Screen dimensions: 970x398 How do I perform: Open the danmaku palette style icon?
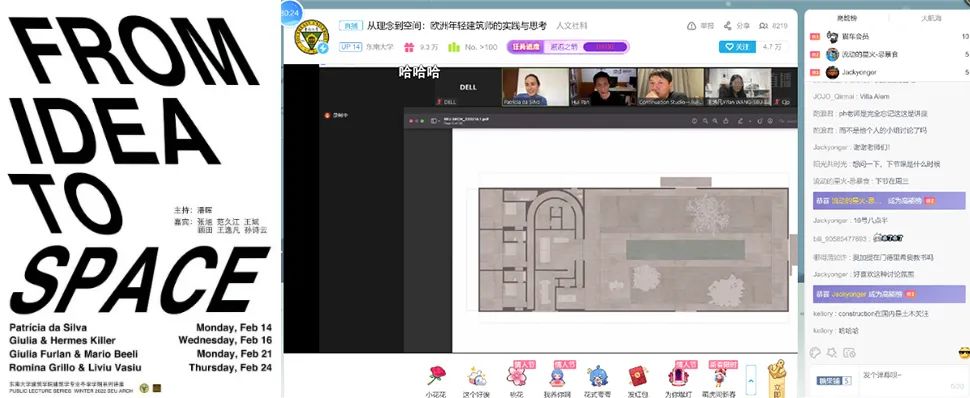(815, 353)
